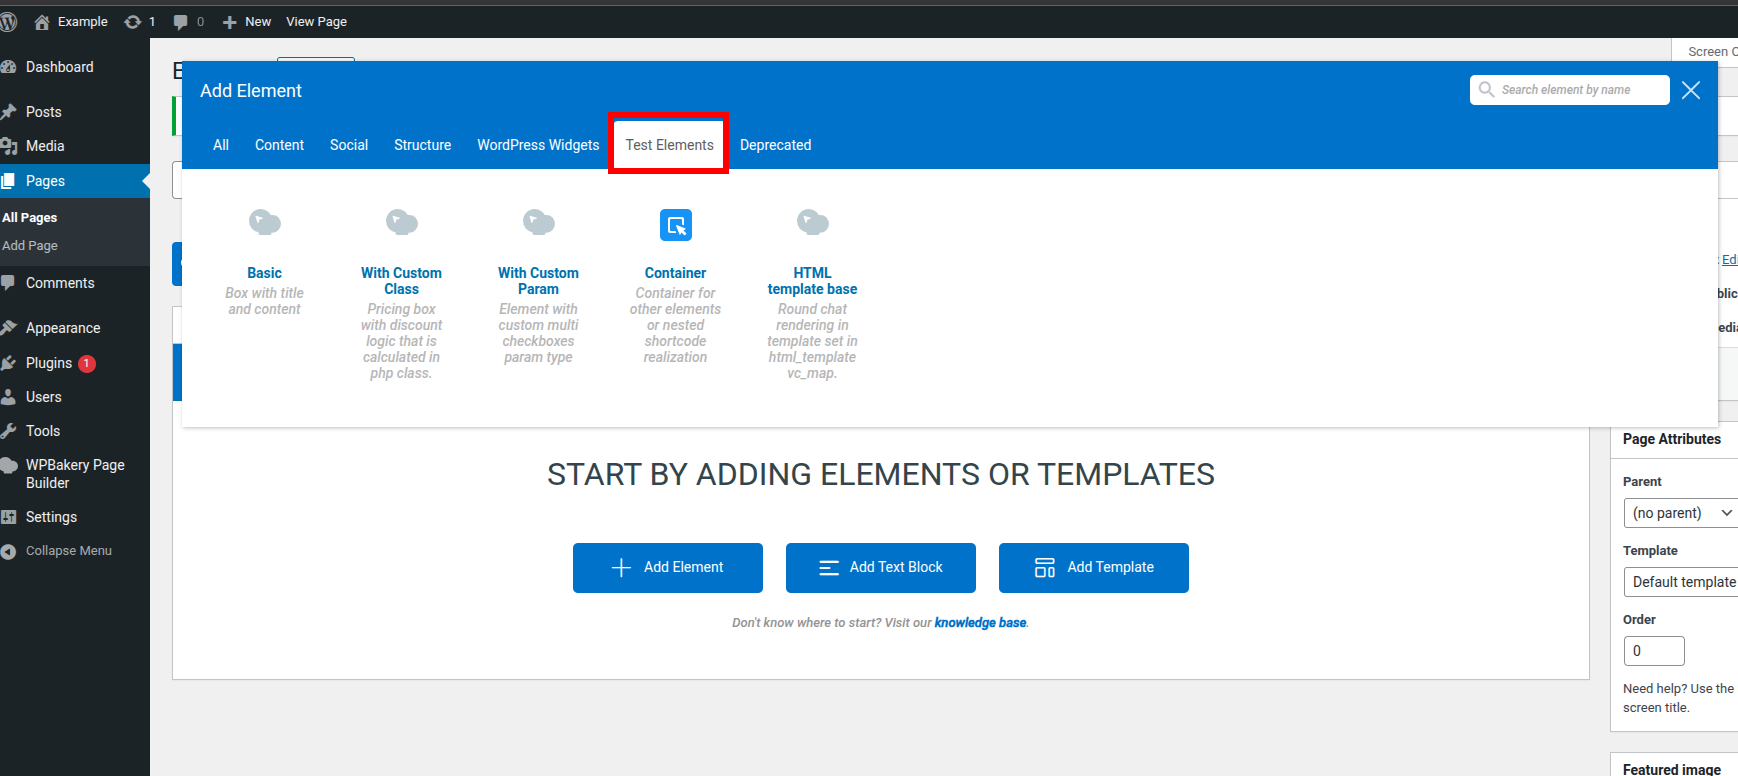
Task: Select the With Custom Param element icon
Action: click(x=538, y=222)
